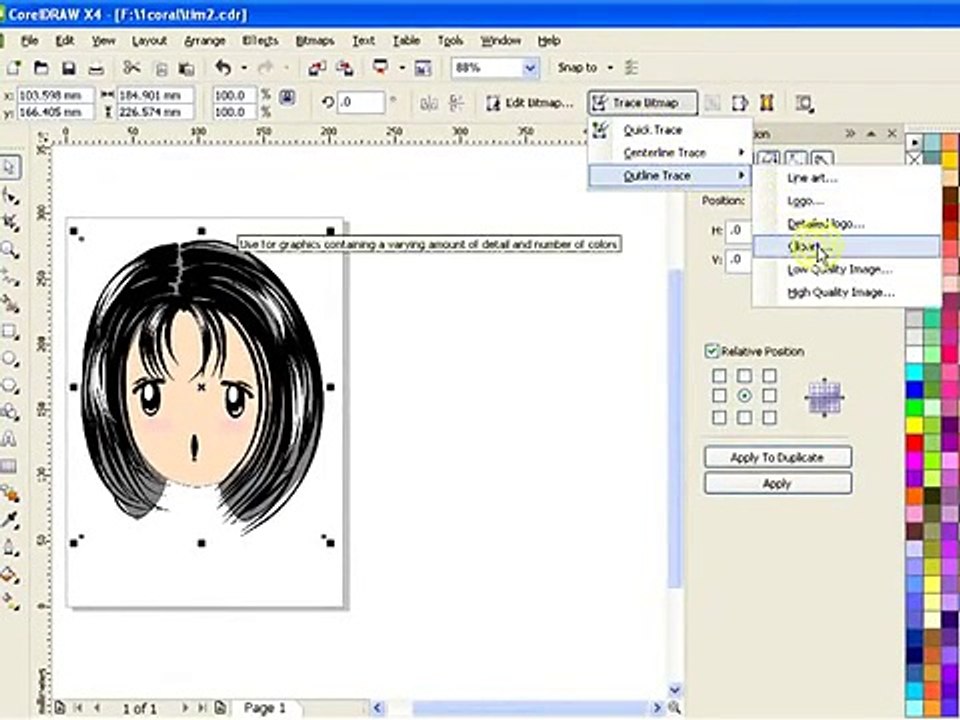Choose High Quality Image from the submenu
960x720 pixels.
point(847,293)
